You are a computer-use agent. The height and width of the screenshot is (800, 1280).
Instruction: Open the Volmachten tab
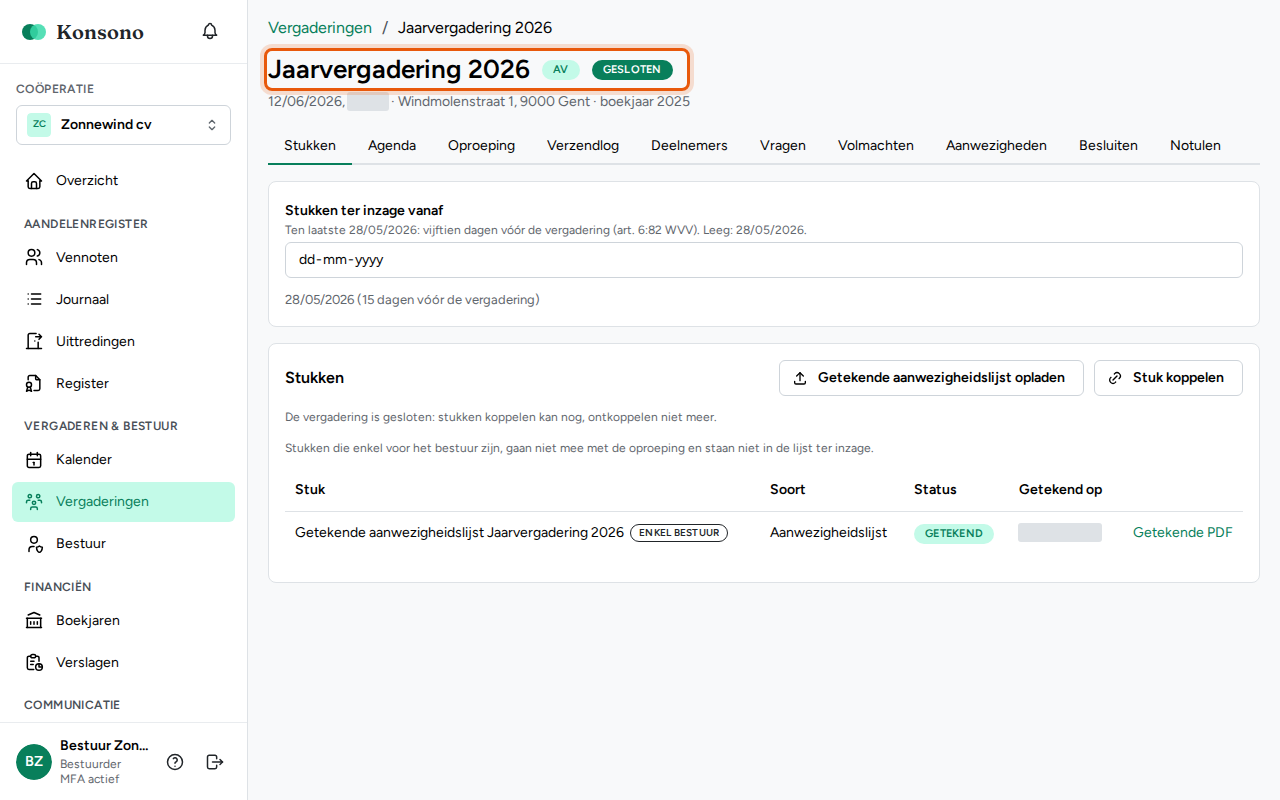876,145
